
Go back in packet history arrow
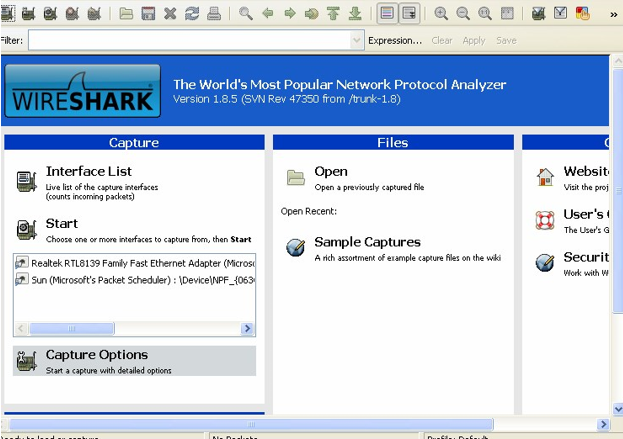(x=268, y=14)
